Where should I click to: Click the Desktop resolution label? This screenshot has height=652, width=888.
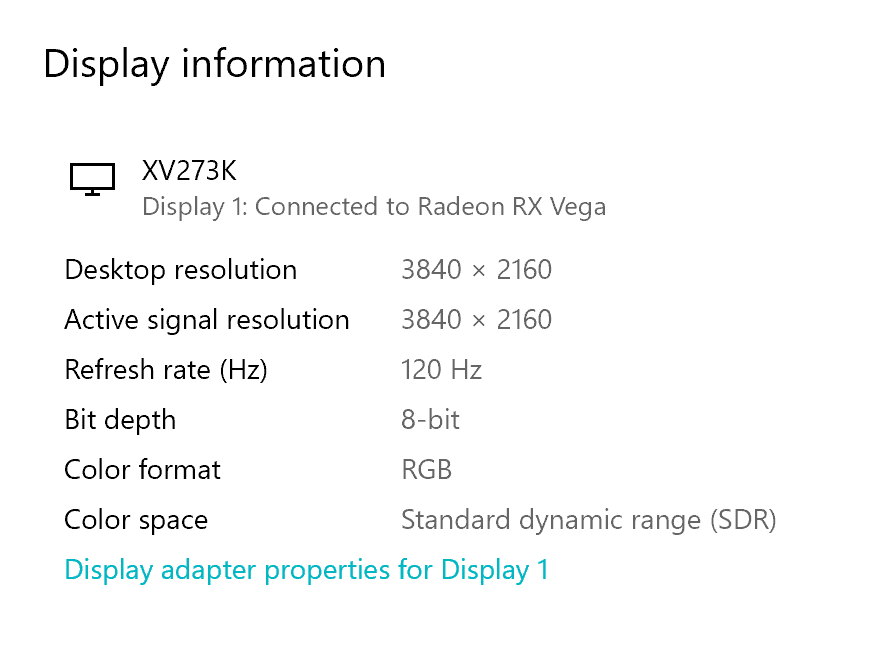[180, 270]
